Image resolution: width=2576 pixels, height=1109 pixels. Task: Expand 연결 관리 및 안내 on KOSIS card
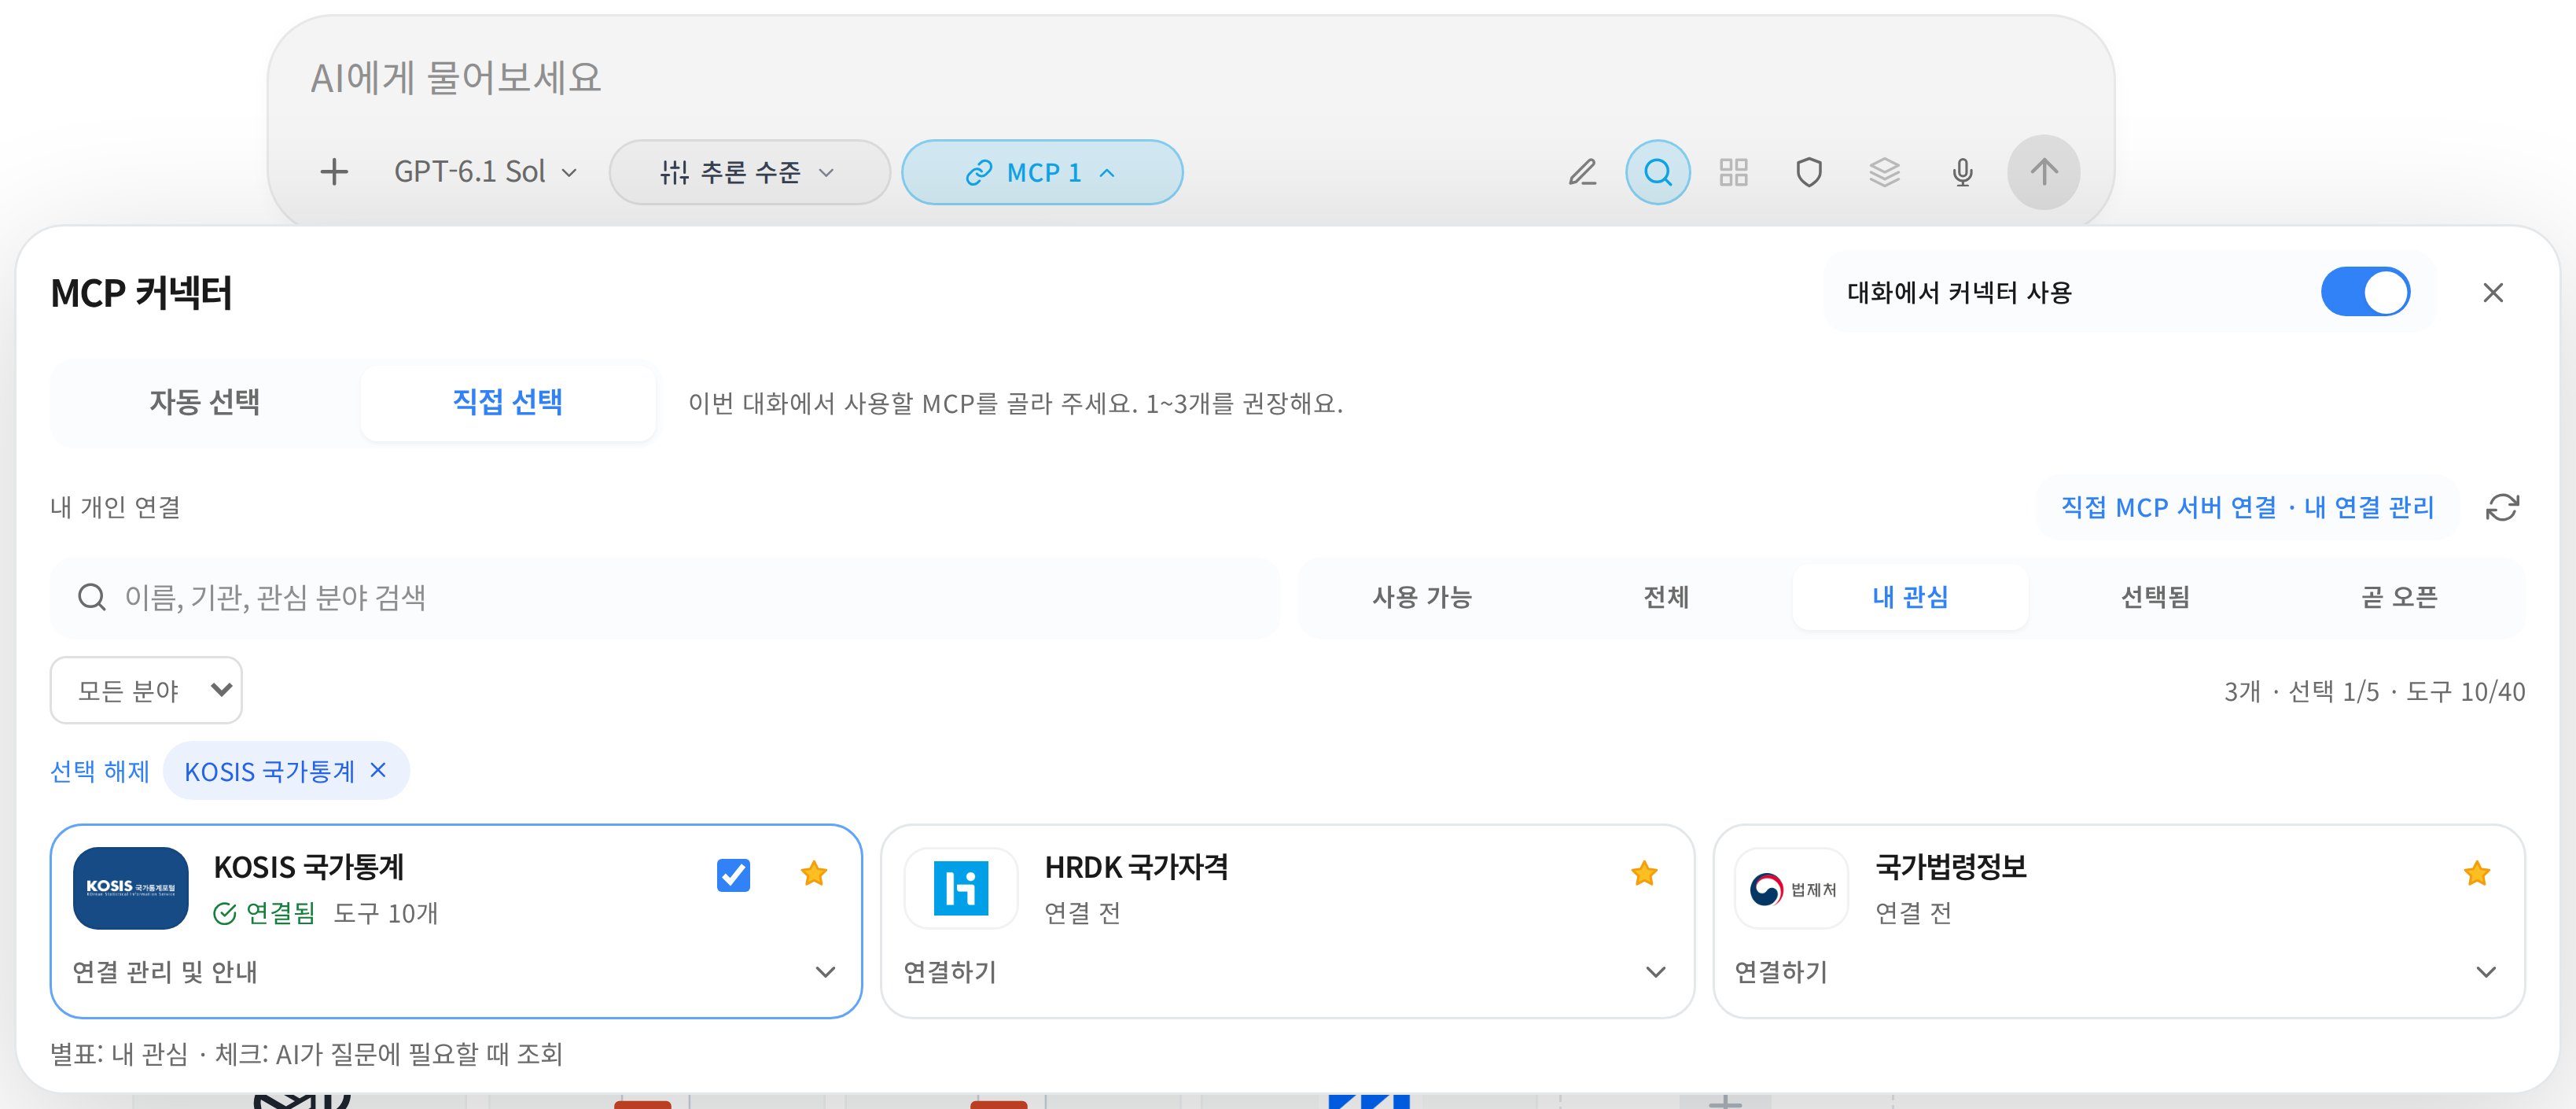point(455,971)
